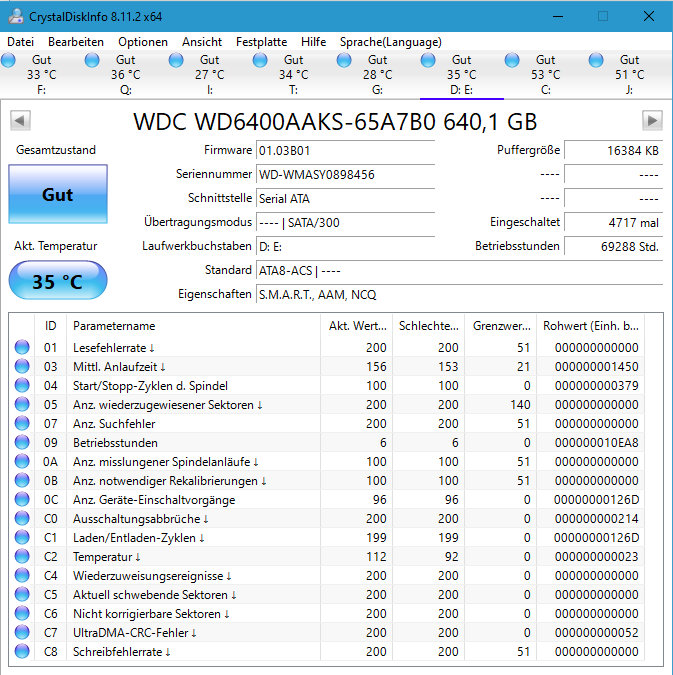Click status orb for wiederzugewiesener Sektoren row
This screenshot has width=673, height=675.
[x=22, y=404]
